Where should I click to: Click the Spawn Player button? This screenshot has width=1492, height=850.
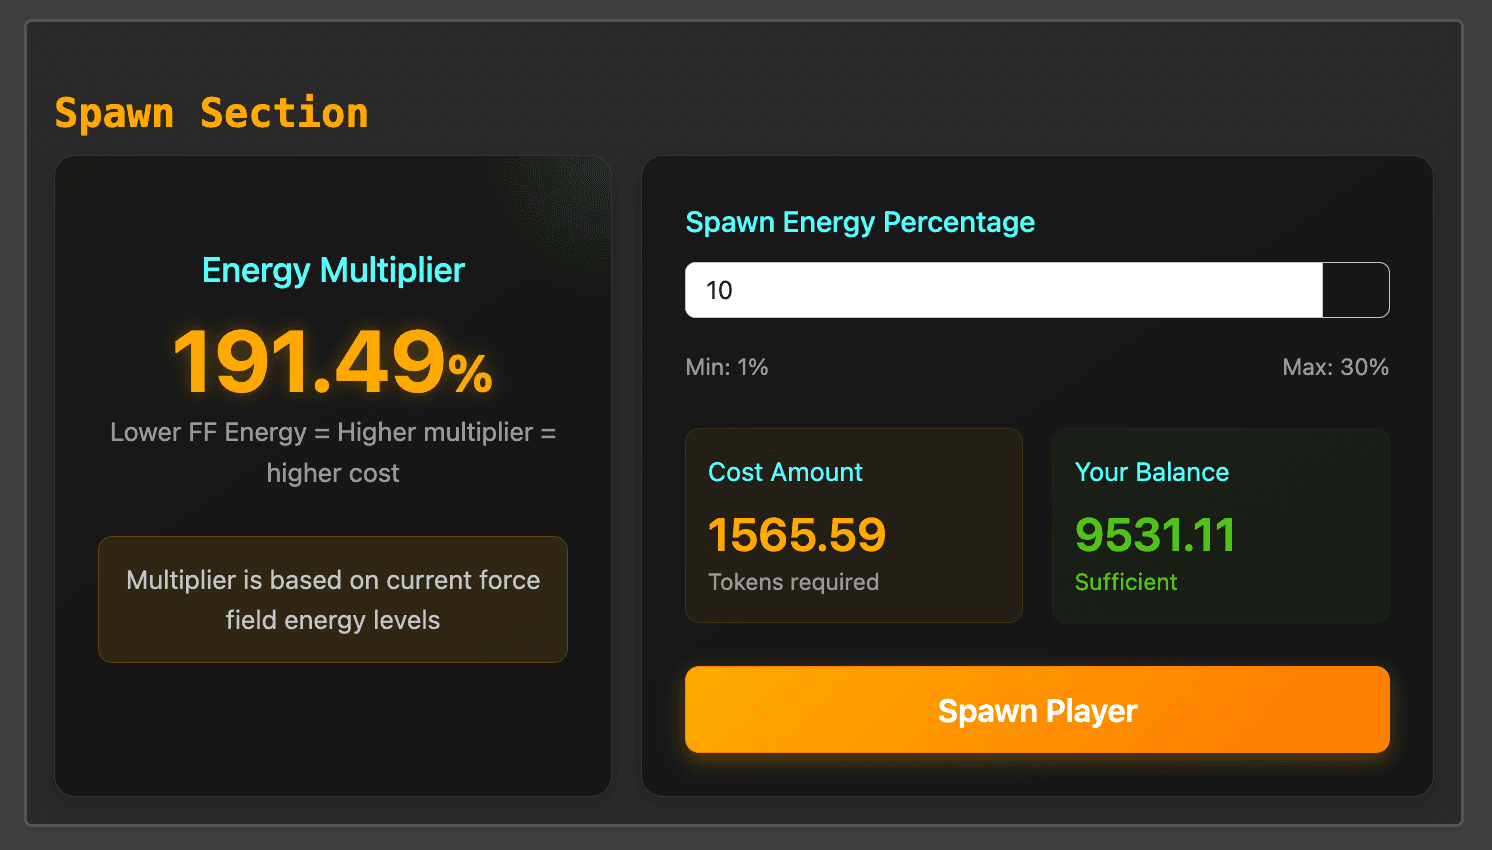coord(1037,710)
